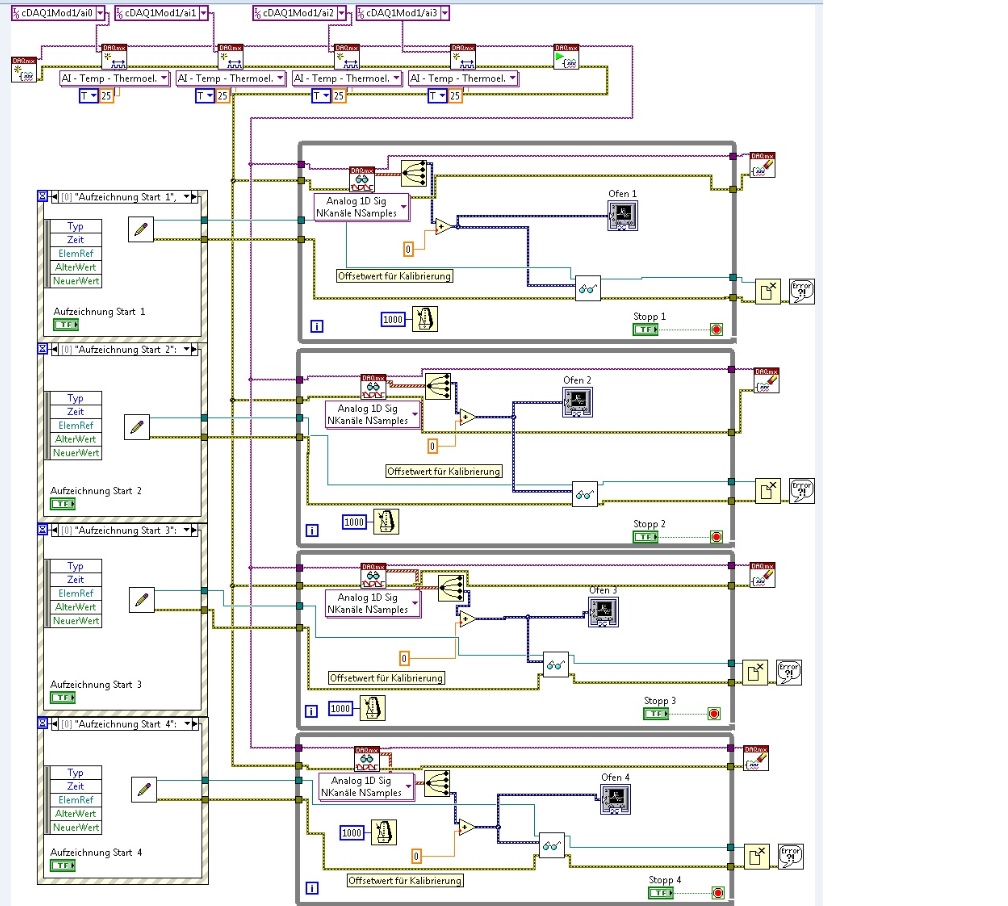Viewport: 1008px width, 906px height.
Task: Click the Wait (ms) metronome in loop 1
Action: [x=425, y=320]
